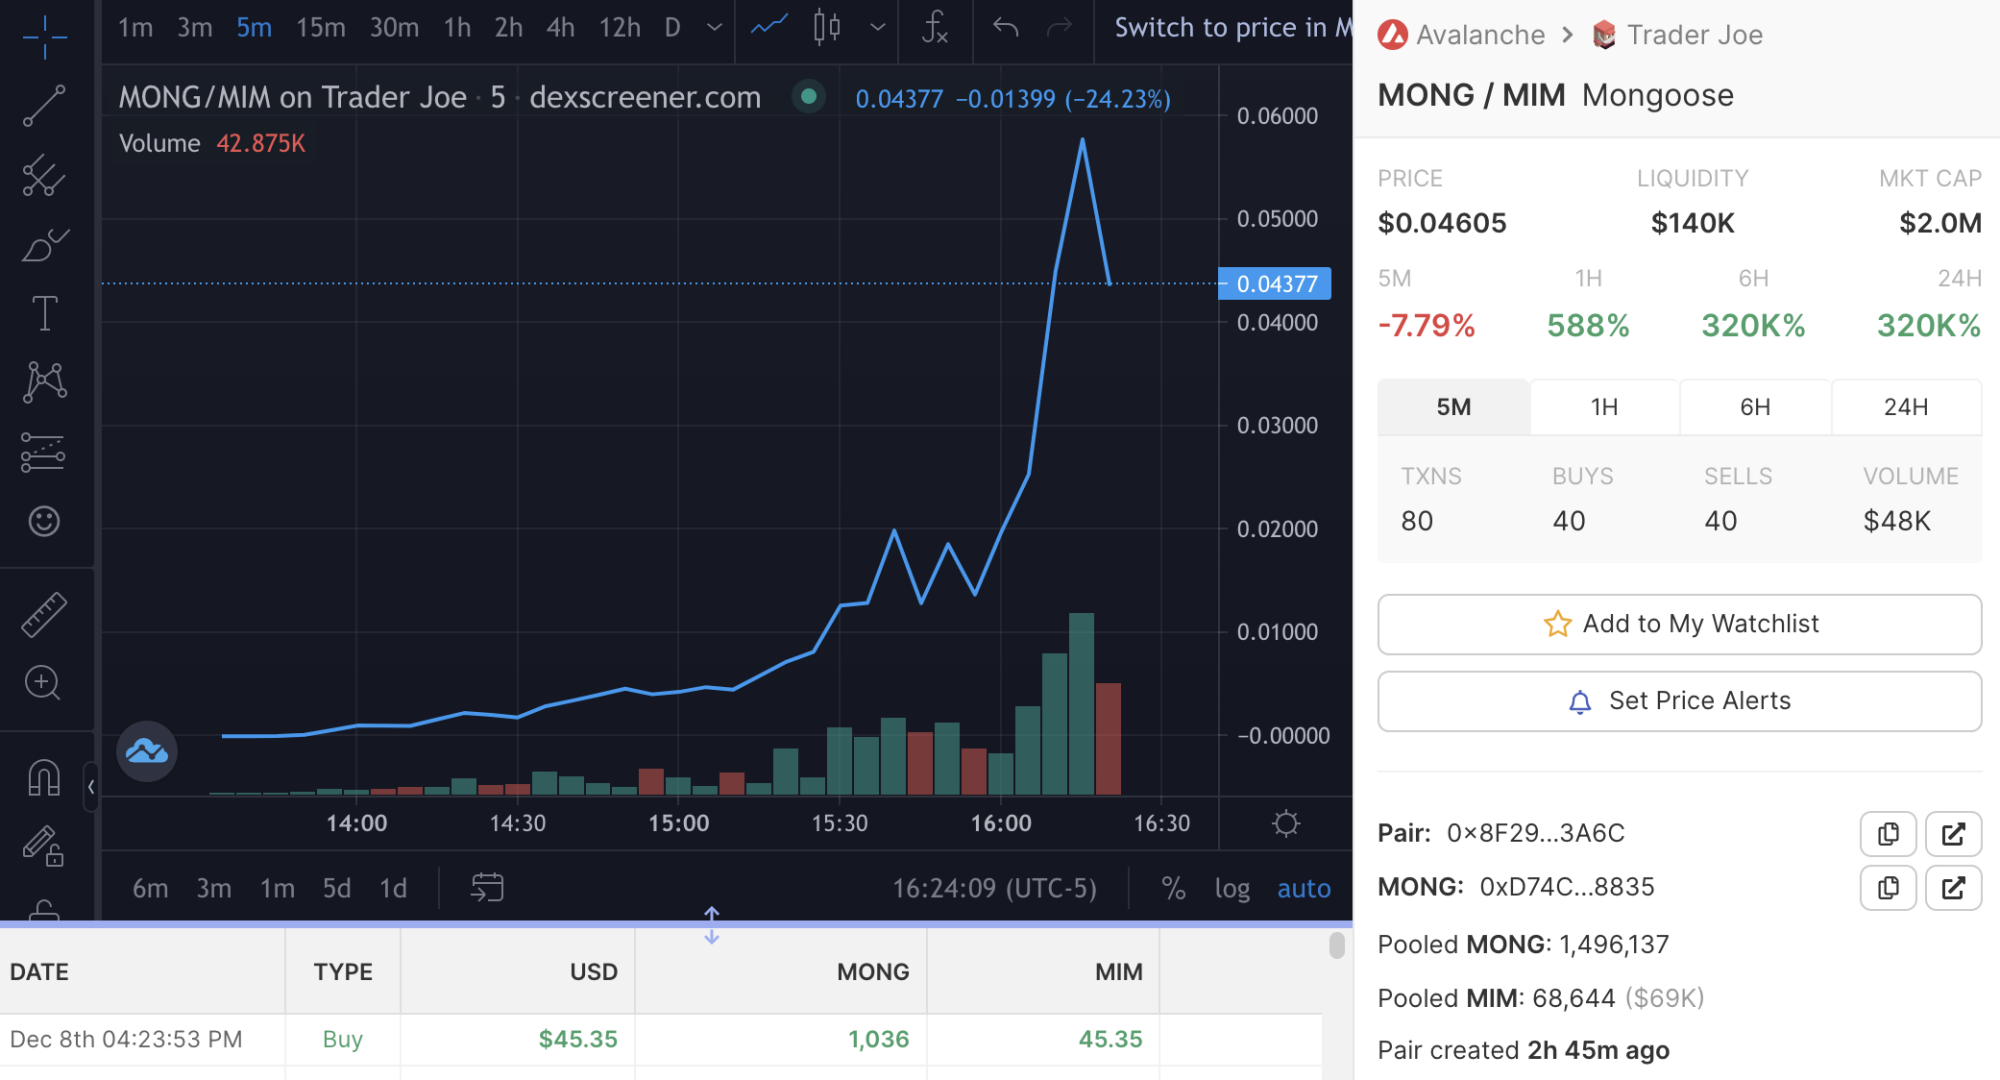Open timezone 16:24:09 (UTC-5) menu
This screenshot has width=2000, height=1080.
994,888
